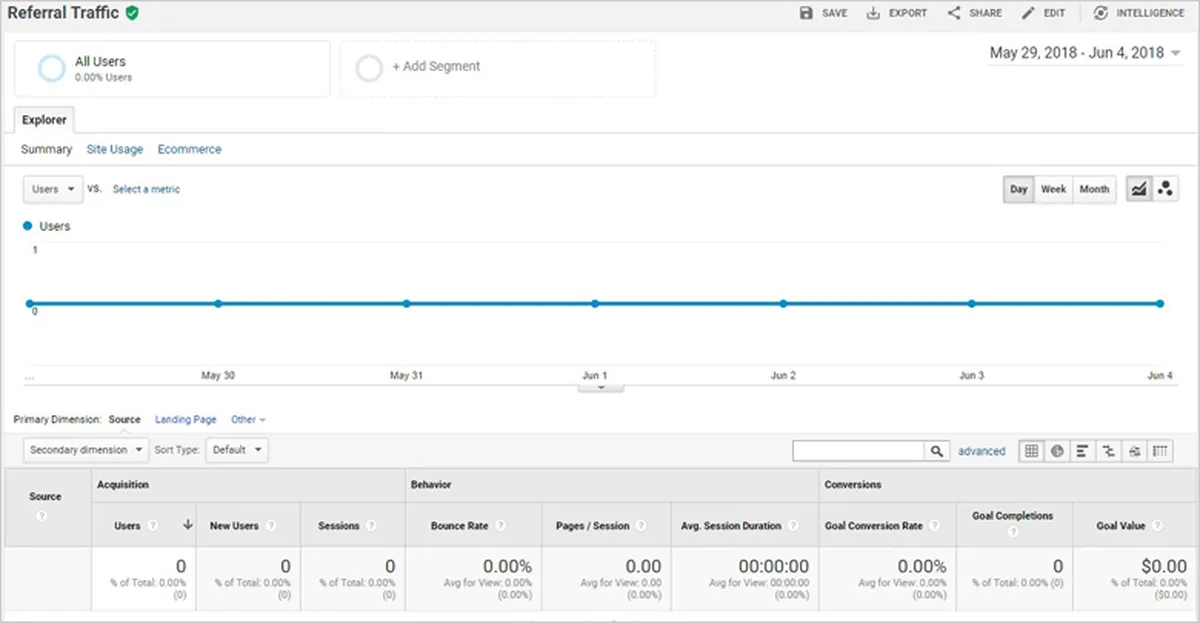Select Landing Page as primary dimension

186,420
